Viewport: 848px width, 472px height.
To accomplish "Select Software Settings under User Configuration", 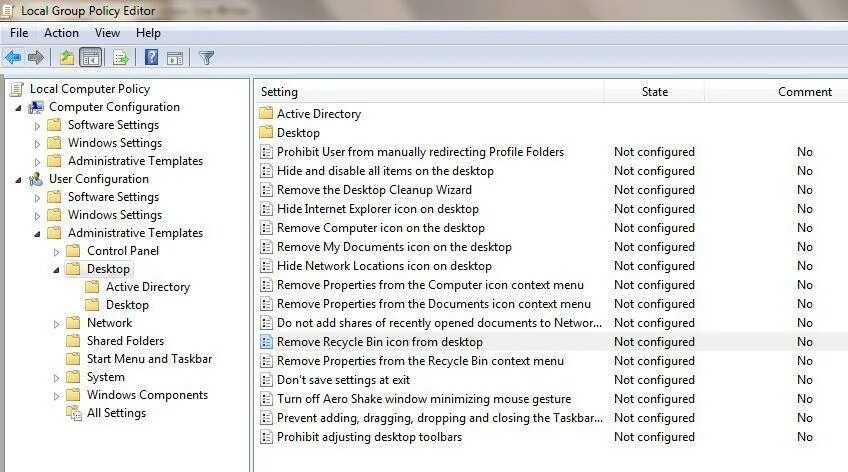I will [113, 197].
